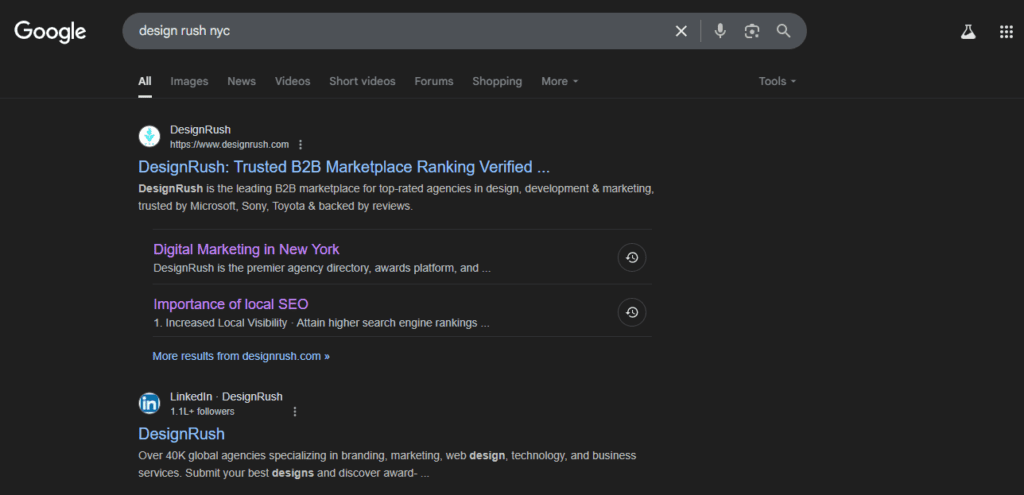Image resolution: width=1024 pixels, height=495 pixels.
Task: Click the DesignRush site favicon
Action: click(x=150, y=136)
